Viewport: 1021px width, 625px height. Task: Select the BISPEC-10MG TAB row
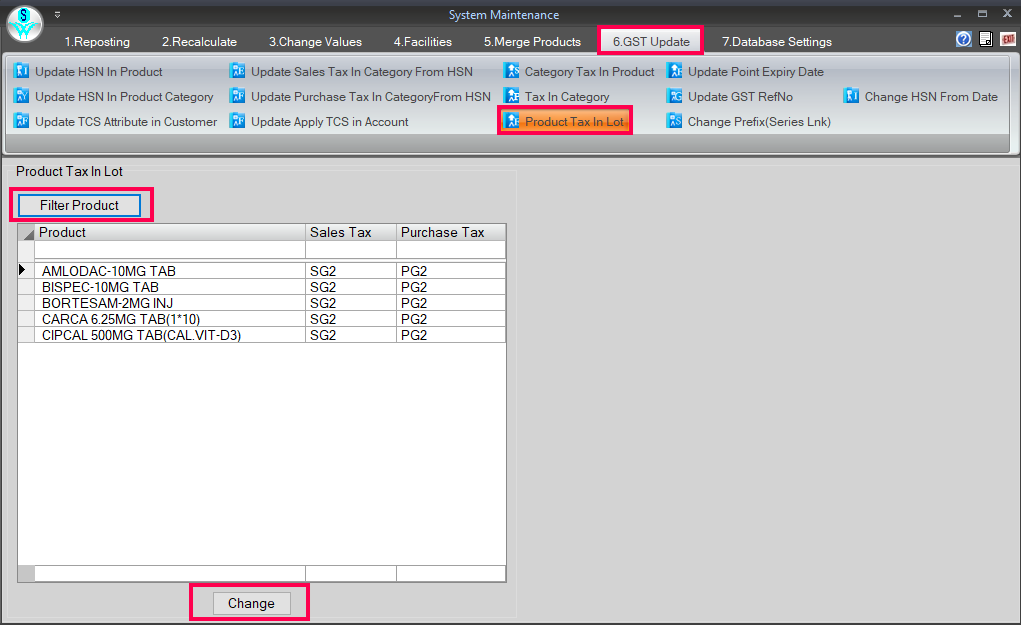pos(262,287)
